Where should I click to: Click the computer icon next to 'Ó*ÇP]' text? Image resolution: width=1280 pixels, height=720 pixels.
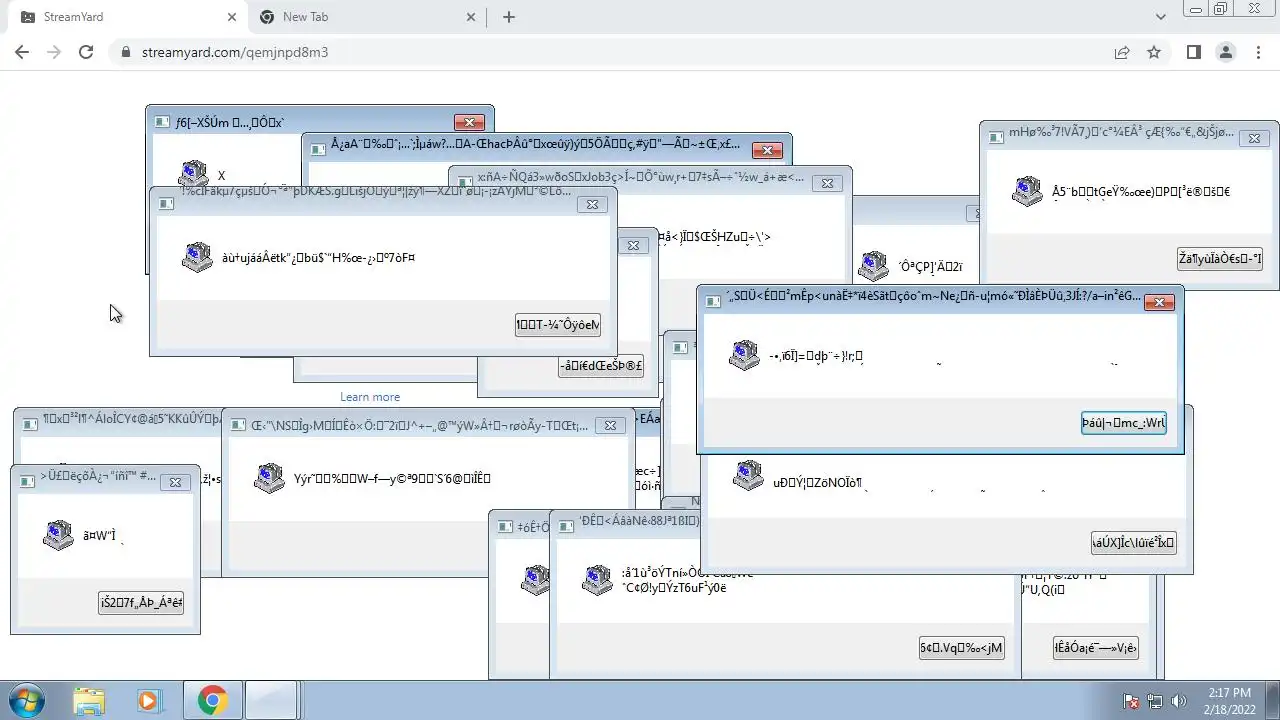pyautogui.click(x=873, y=266)
